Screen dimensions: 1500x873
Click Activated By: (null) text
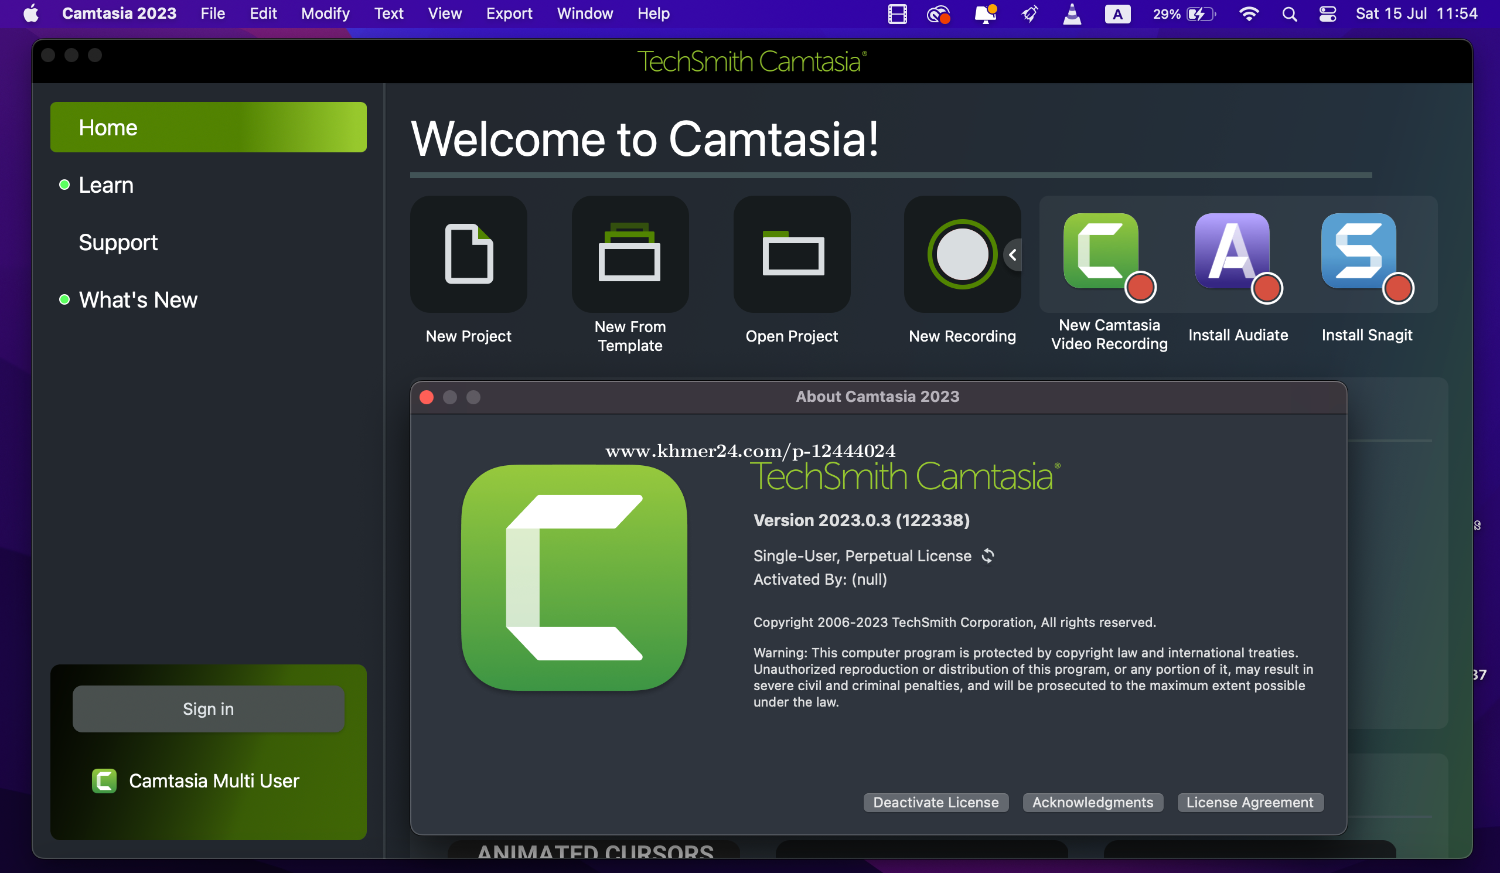pos(820,580)
